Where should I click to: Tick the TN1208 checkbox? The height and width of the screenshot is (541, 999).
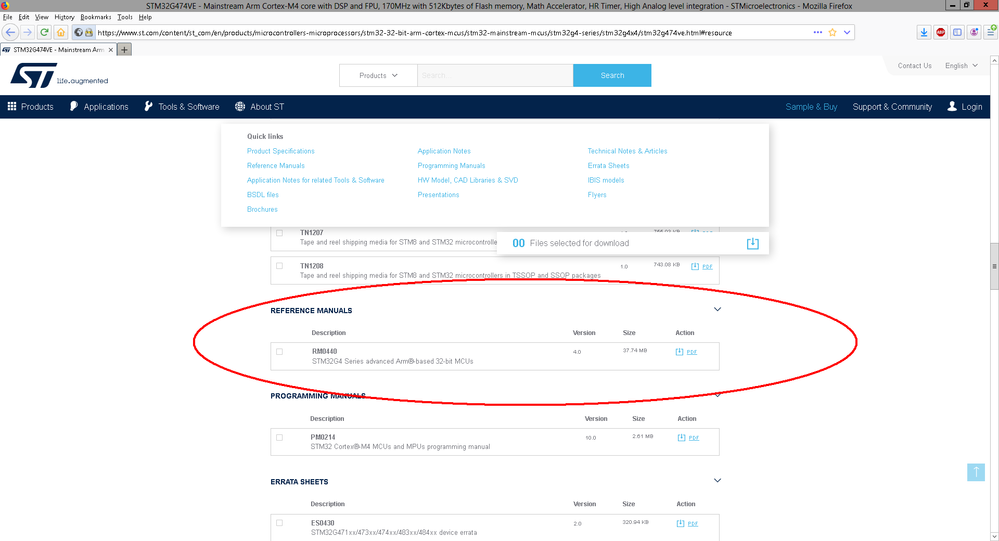click(279, 266)
